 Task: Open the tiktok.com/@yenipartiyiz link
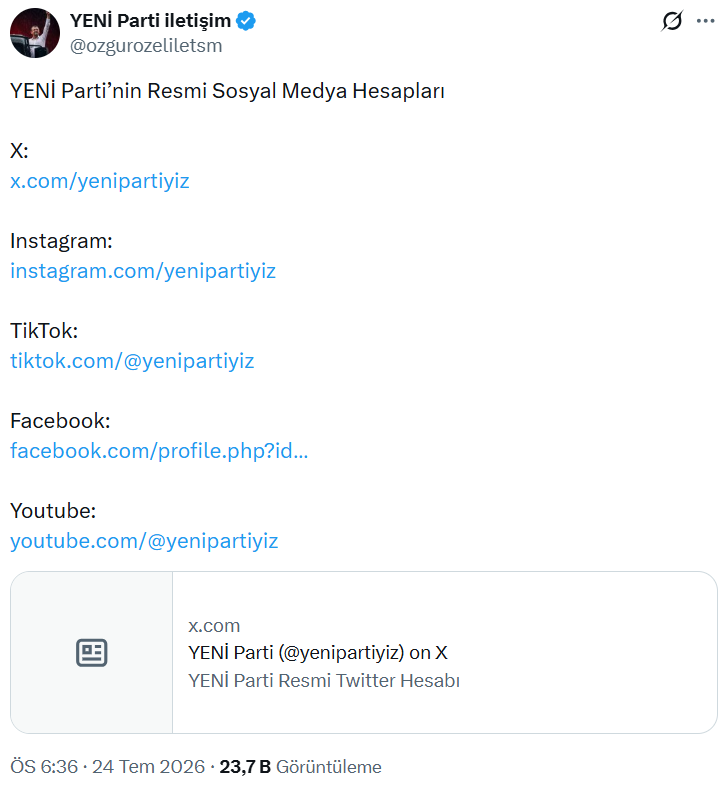click(132, 361)
